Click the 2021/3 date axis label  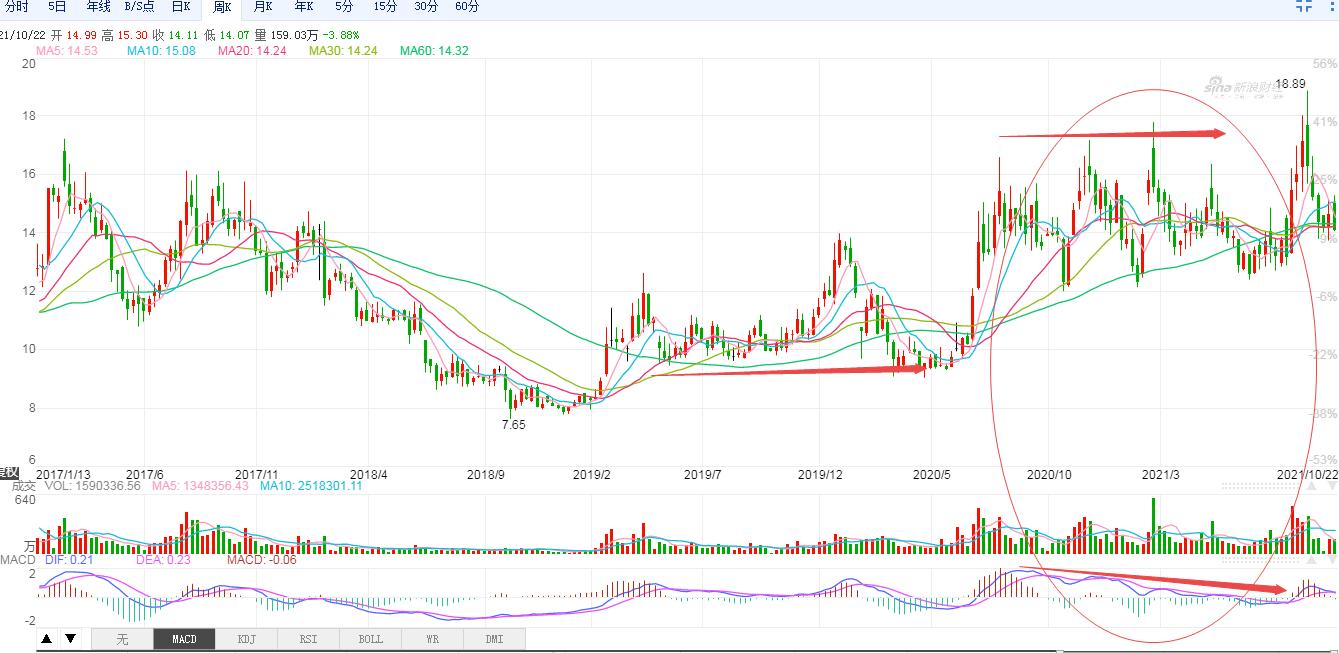coord(1161,474)
